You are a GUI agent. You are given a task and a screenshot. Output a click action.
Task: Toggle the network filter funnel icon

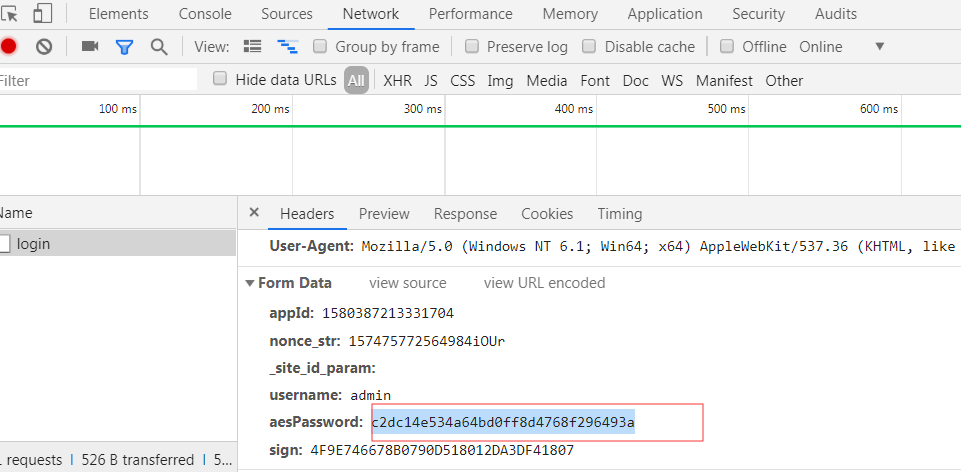click(124, 47)
